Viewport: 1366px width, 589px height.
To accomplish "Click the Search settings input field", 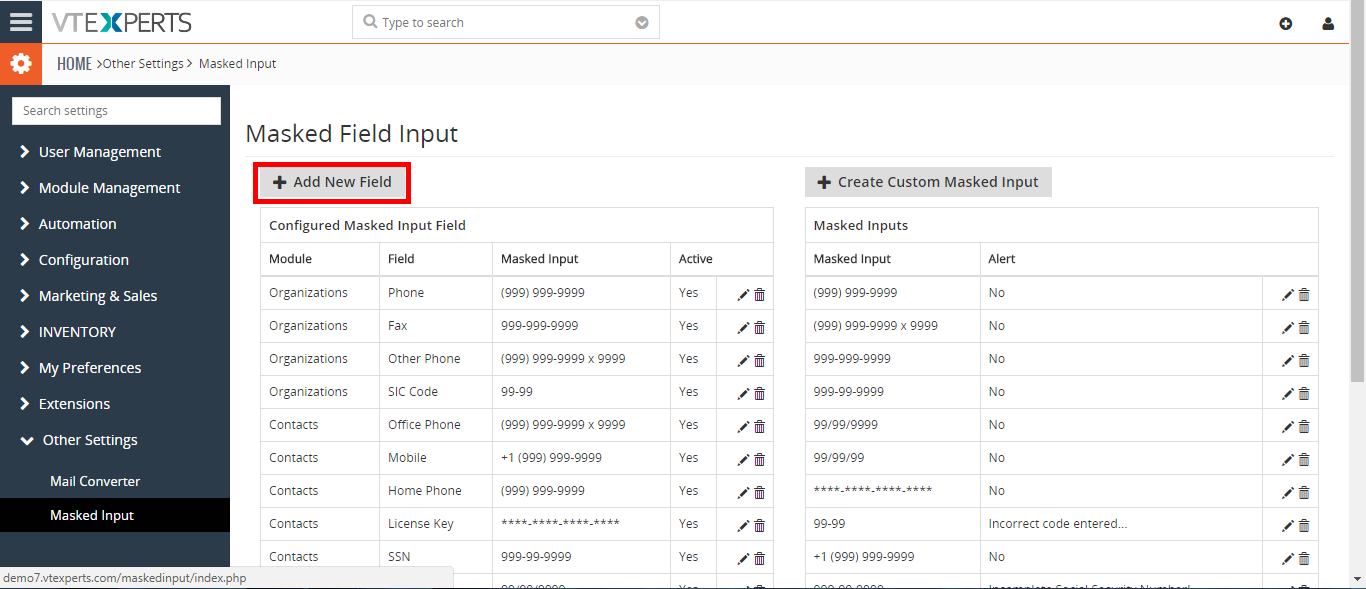I will click(116, 111).
